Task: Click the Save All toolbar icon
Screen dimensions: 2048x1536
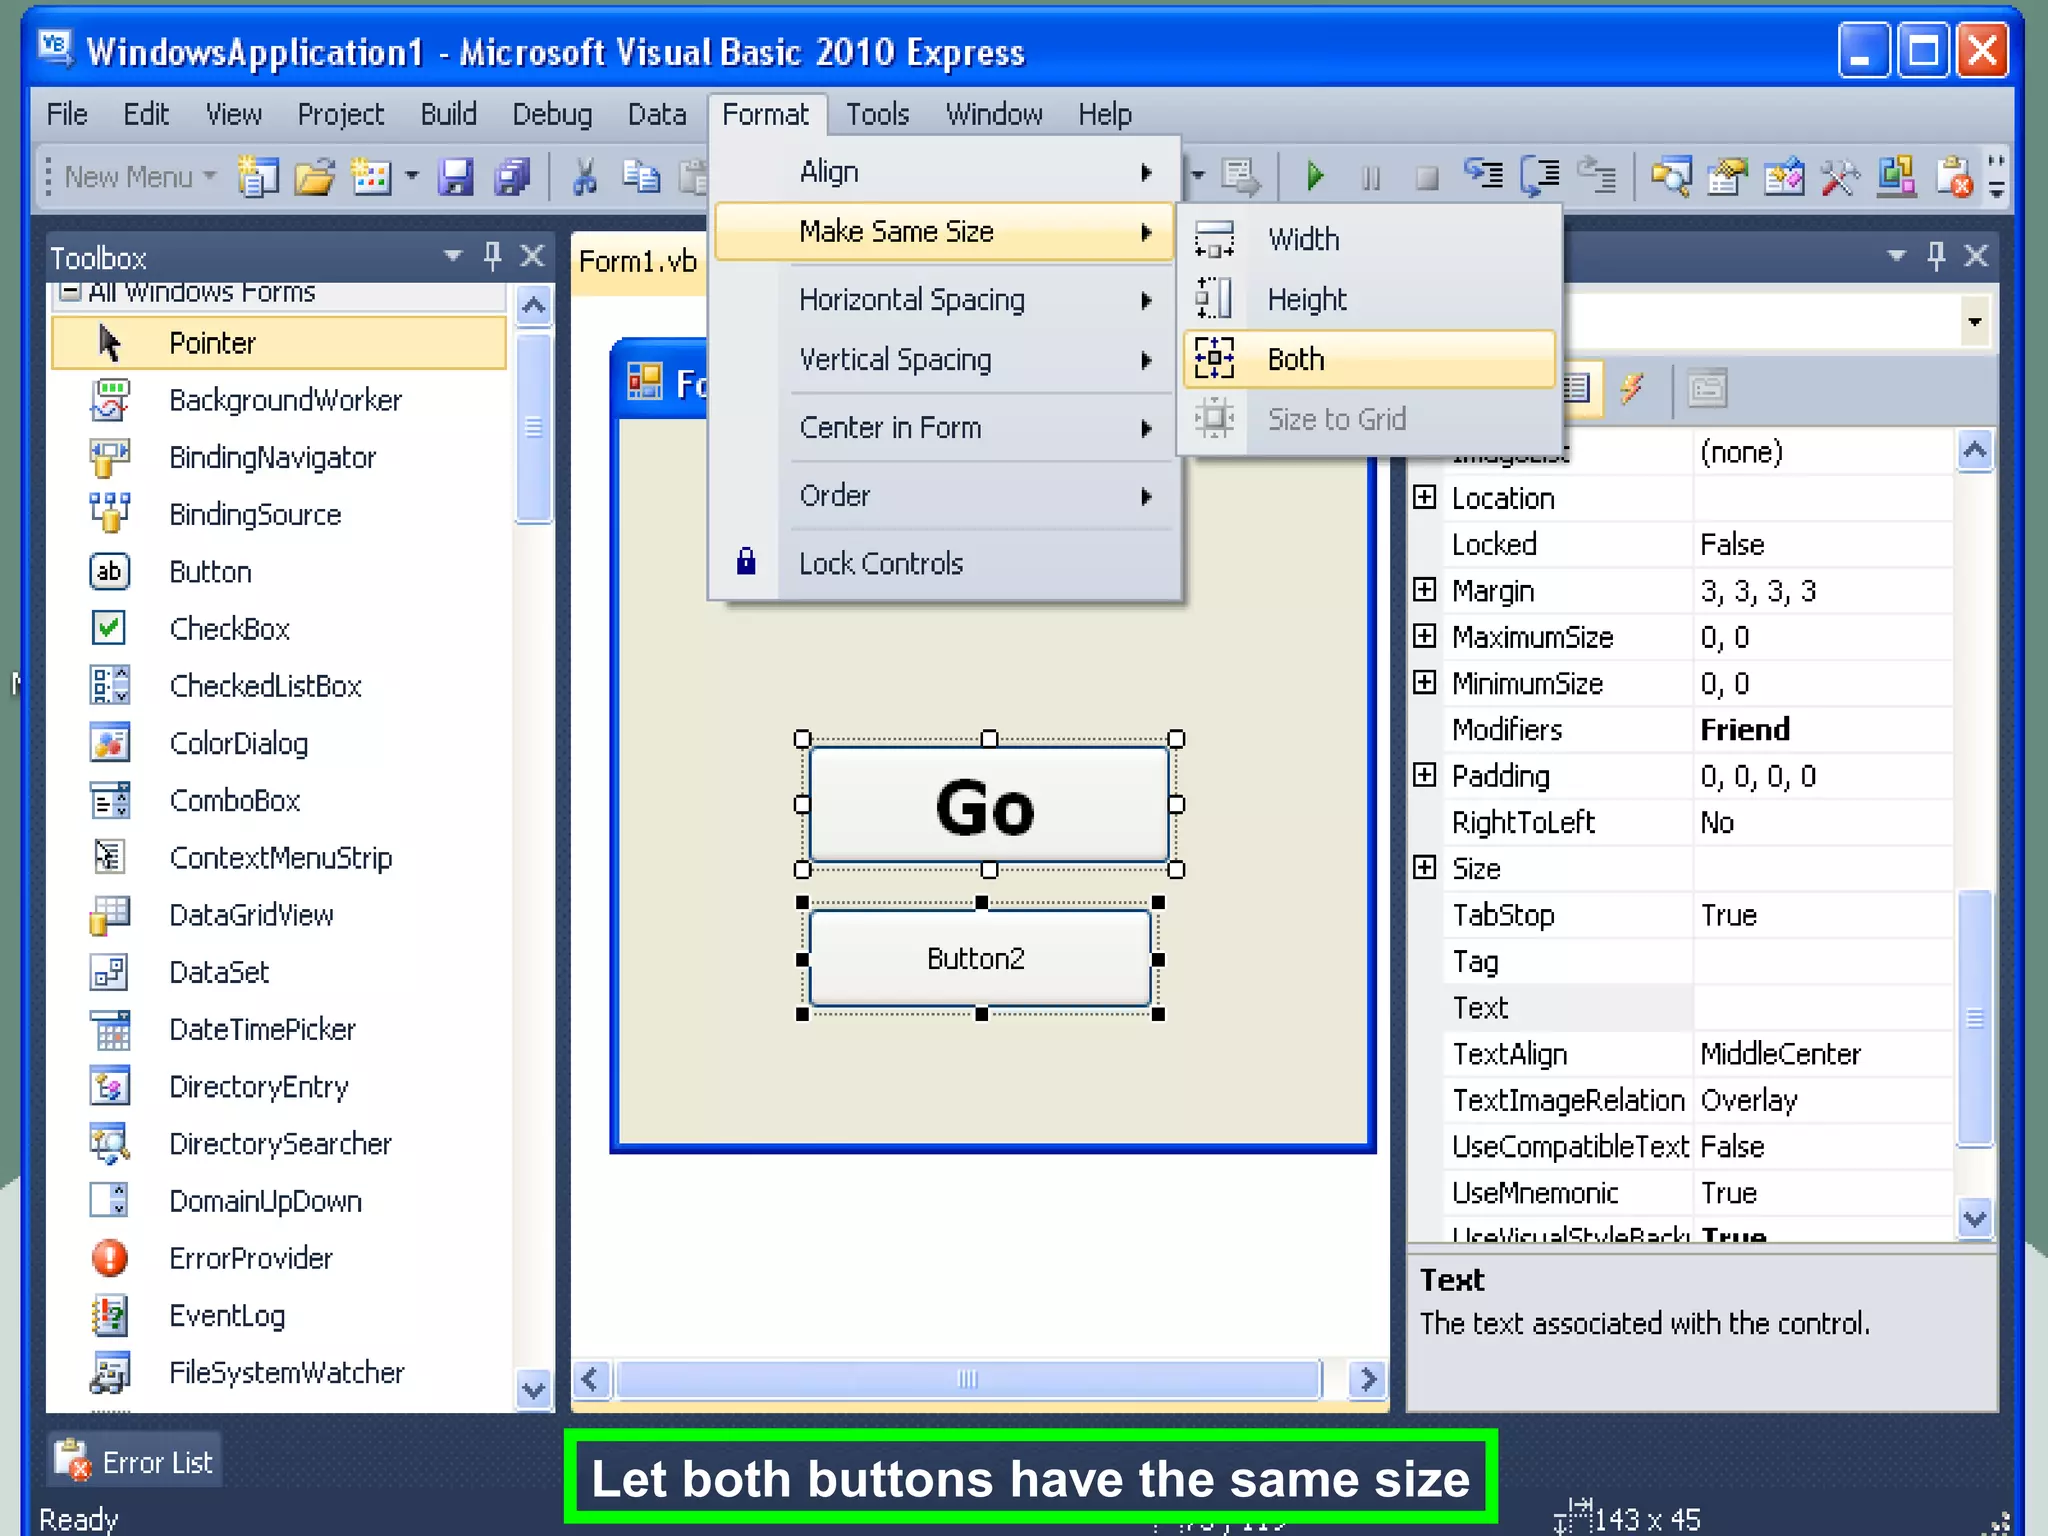Action: tap(513, 178)
